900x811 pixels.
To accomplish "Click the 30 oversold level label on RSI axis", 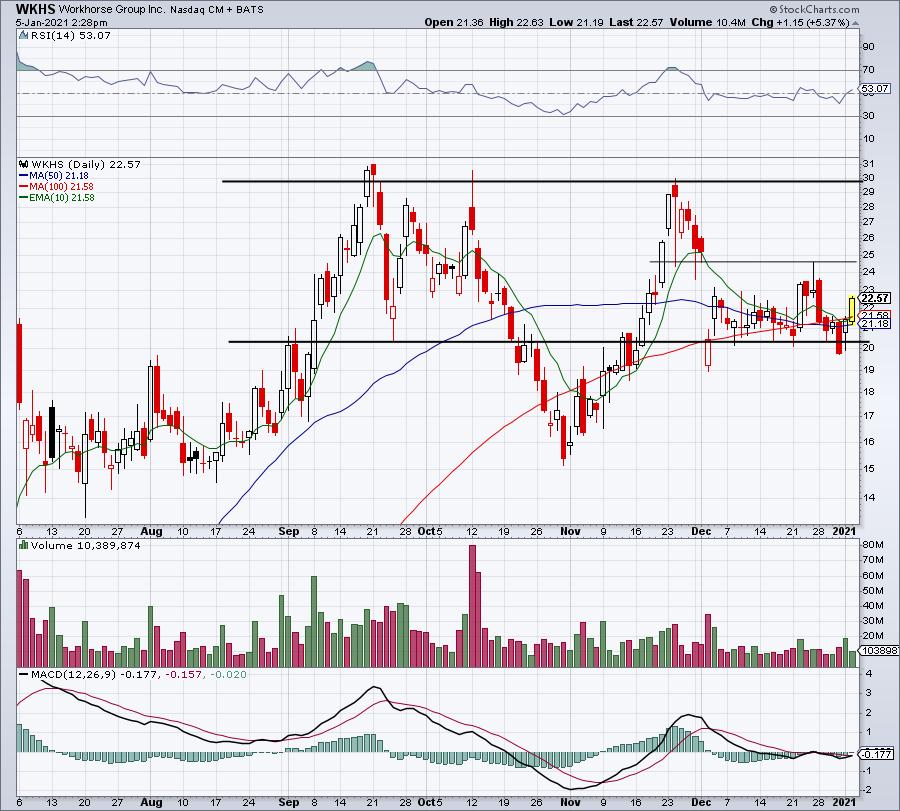I will point(868,116).
